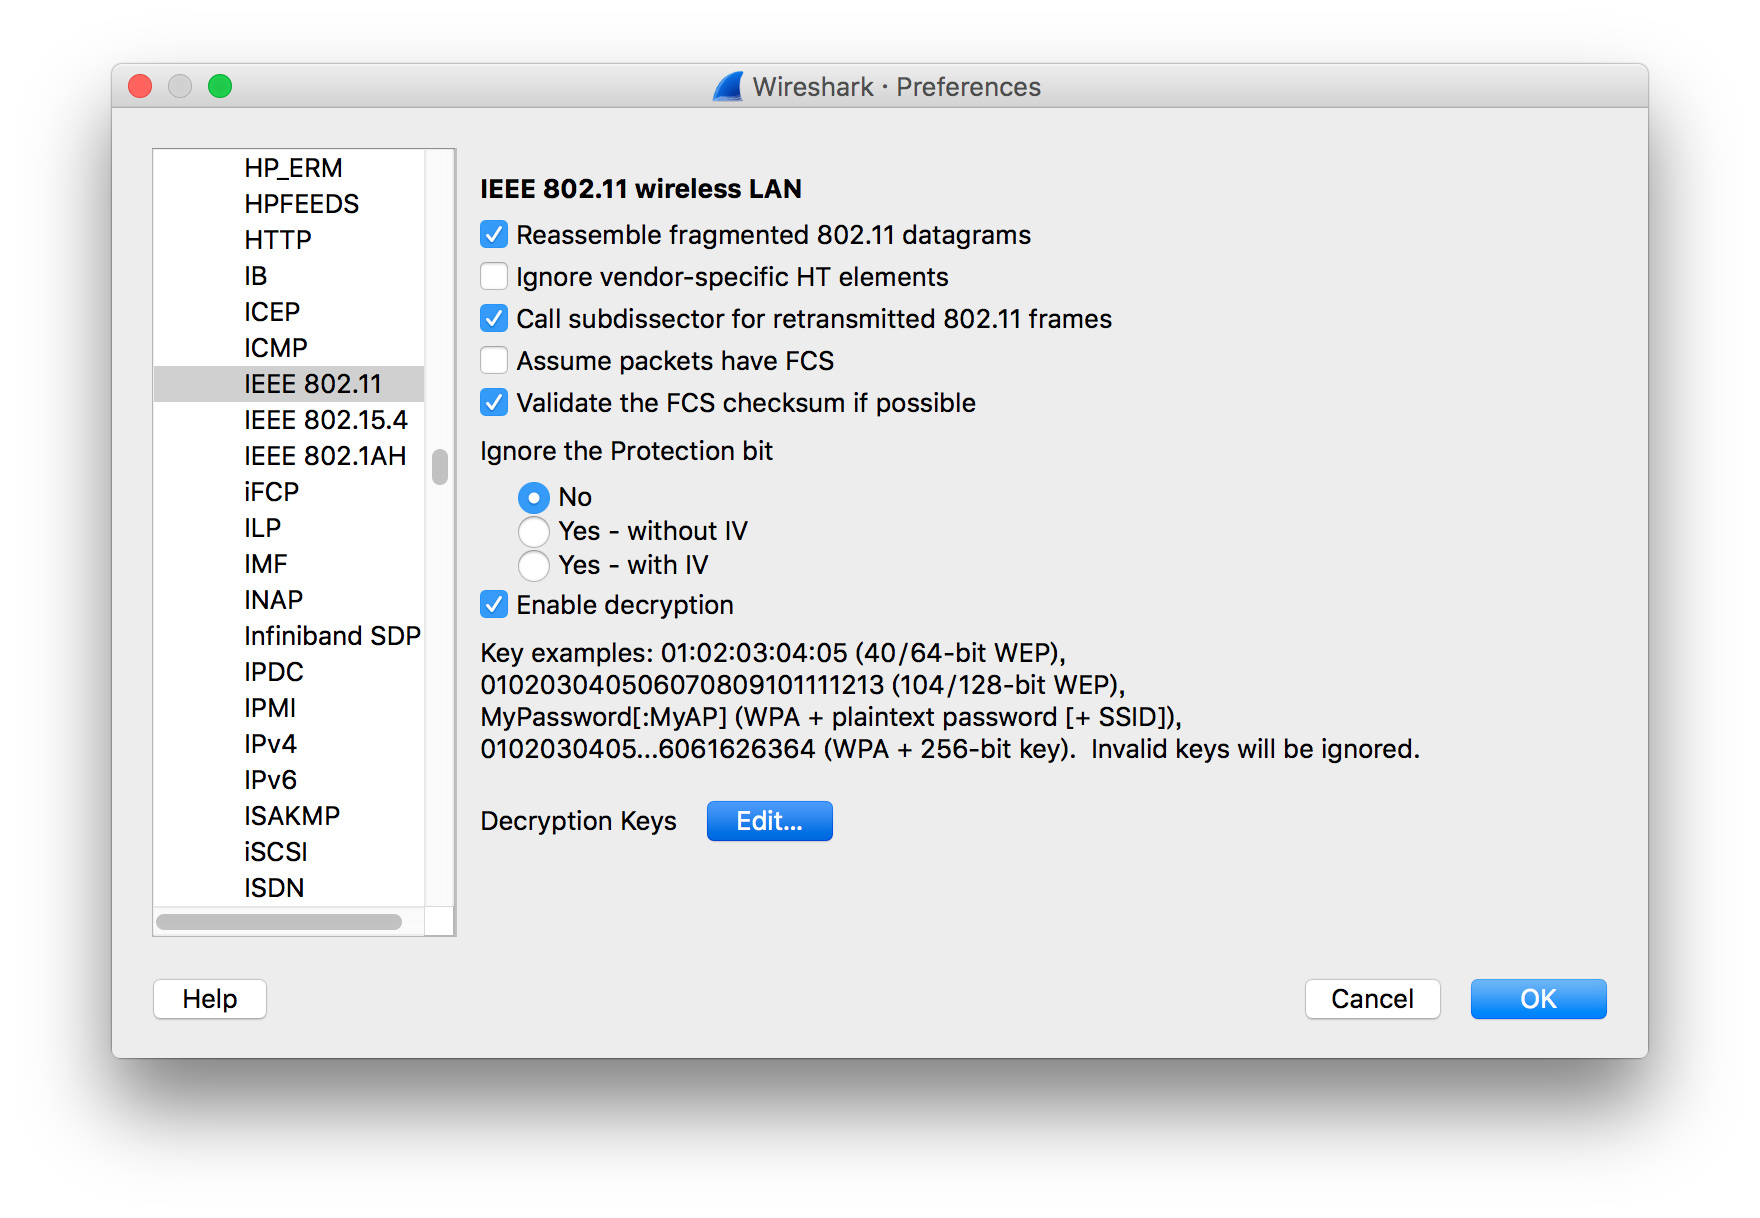Select Infiniband SDP protocol entry
Screen dimensions: 1760x1218
(289, 636)
